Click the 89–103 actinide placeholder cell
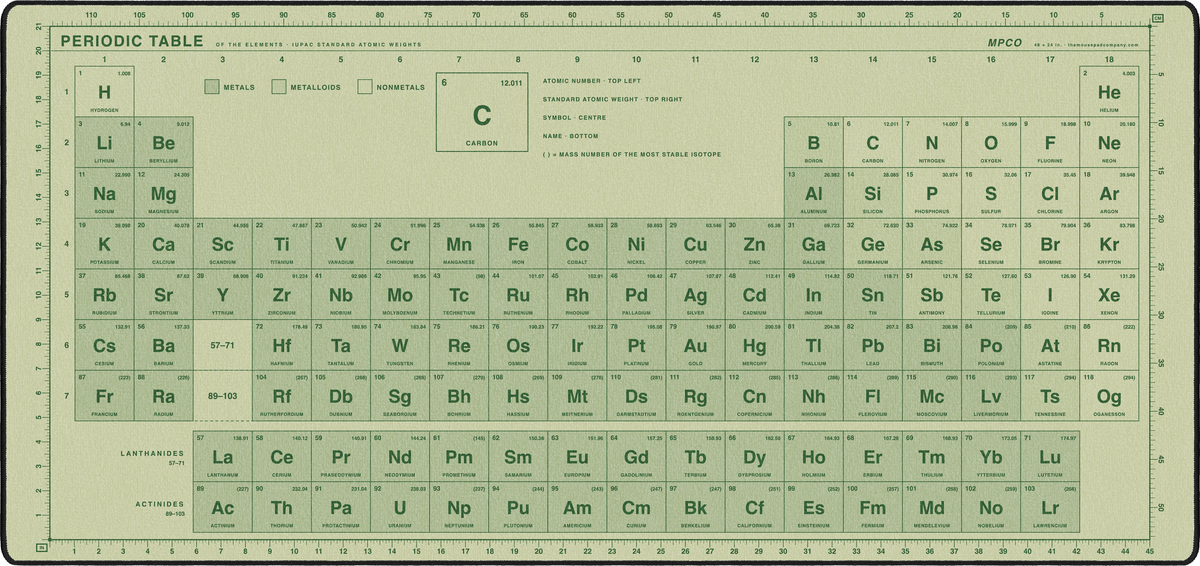 (222, 396)
